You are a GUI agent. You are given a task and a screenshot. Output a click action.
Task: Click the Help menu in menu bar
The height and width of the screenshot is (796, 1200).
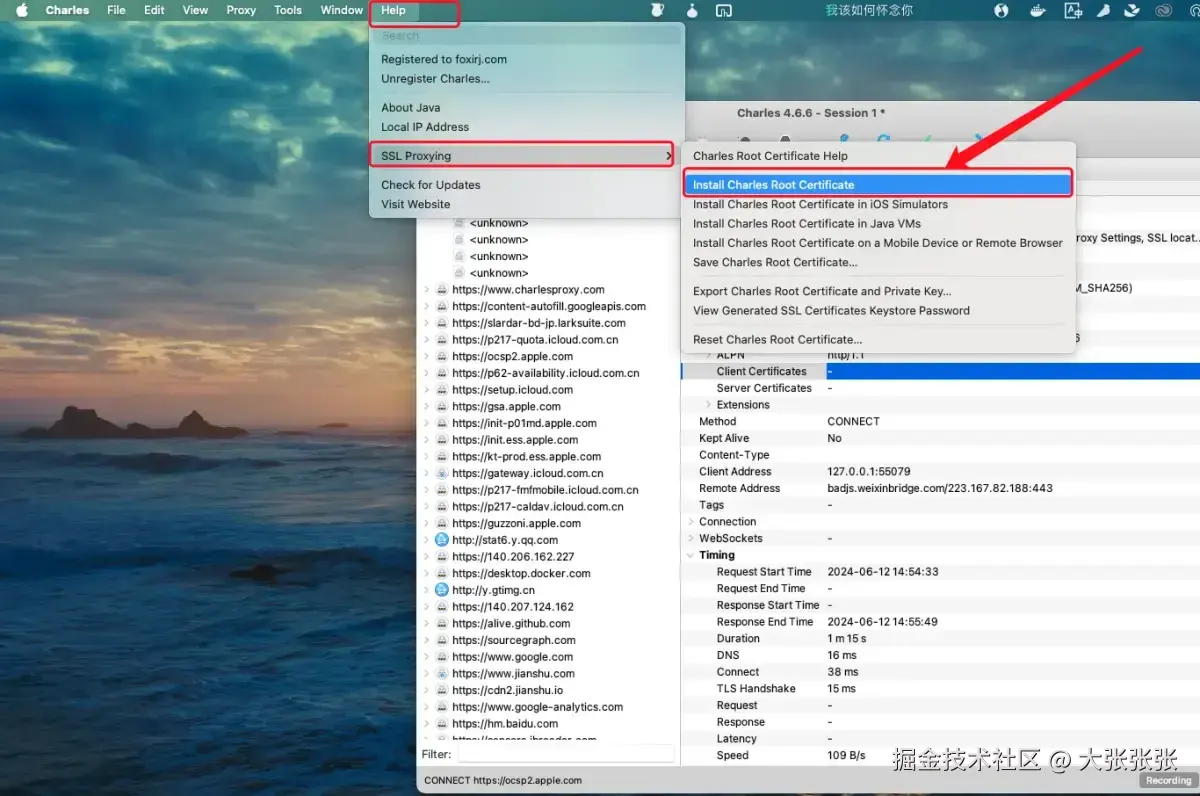(x=394, y=10)
